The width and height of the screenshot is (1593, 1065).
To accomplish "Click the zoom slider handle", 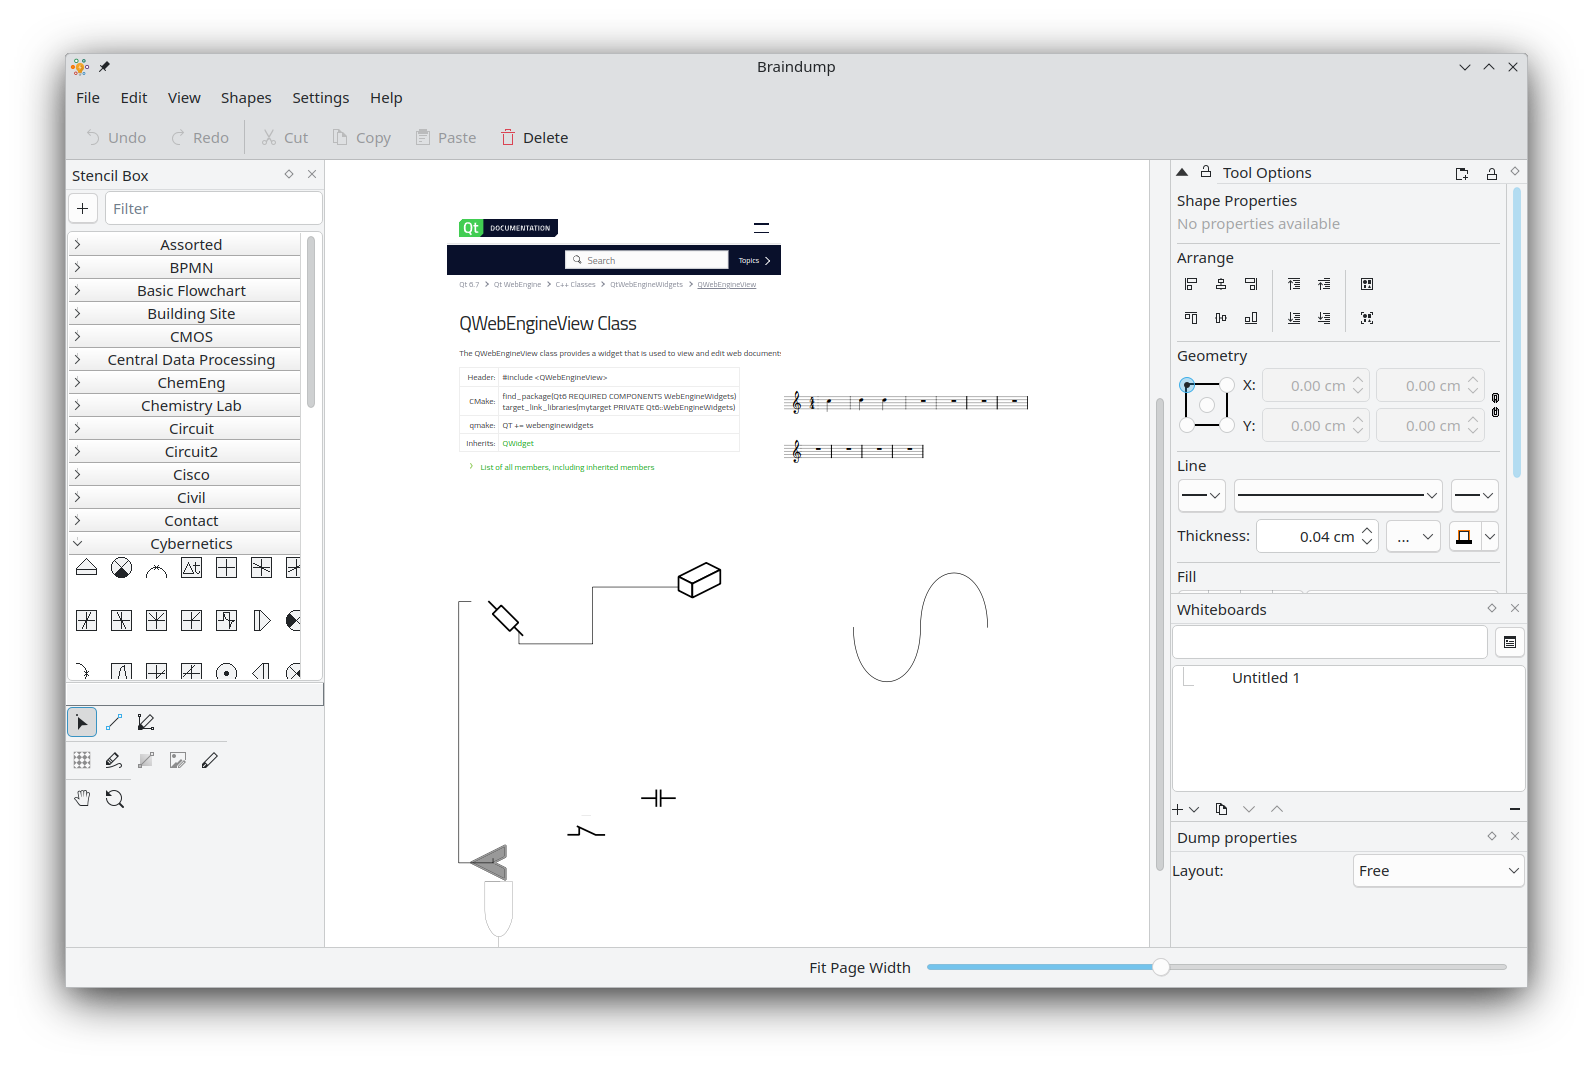I will [1160, 967].
